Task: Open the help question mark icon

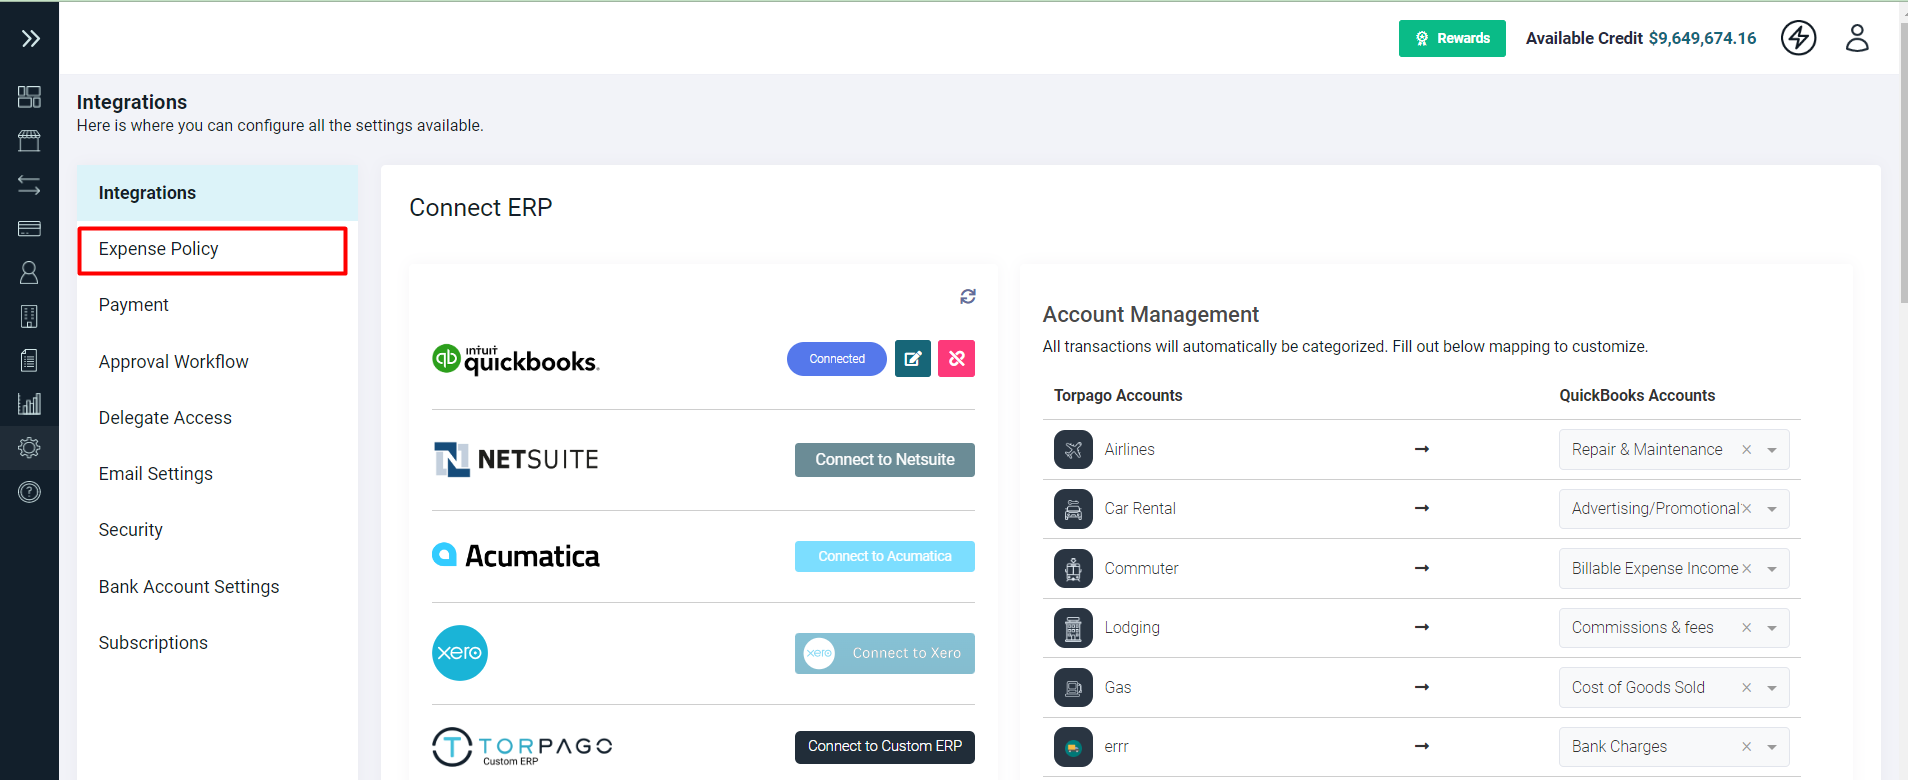Action: (x=29, y=491)
